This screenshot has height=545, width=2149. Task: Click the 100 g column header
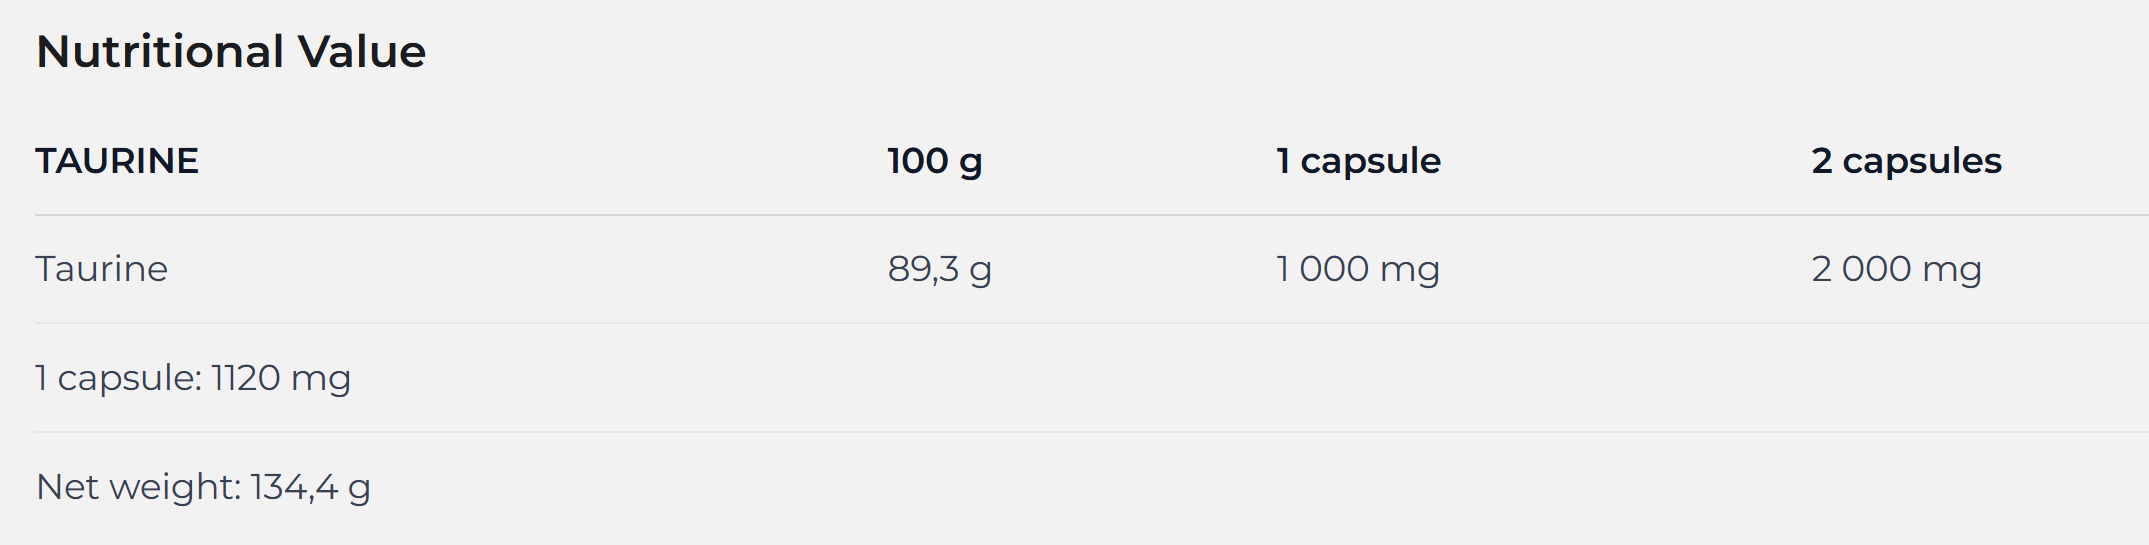(x=934, y=161)
